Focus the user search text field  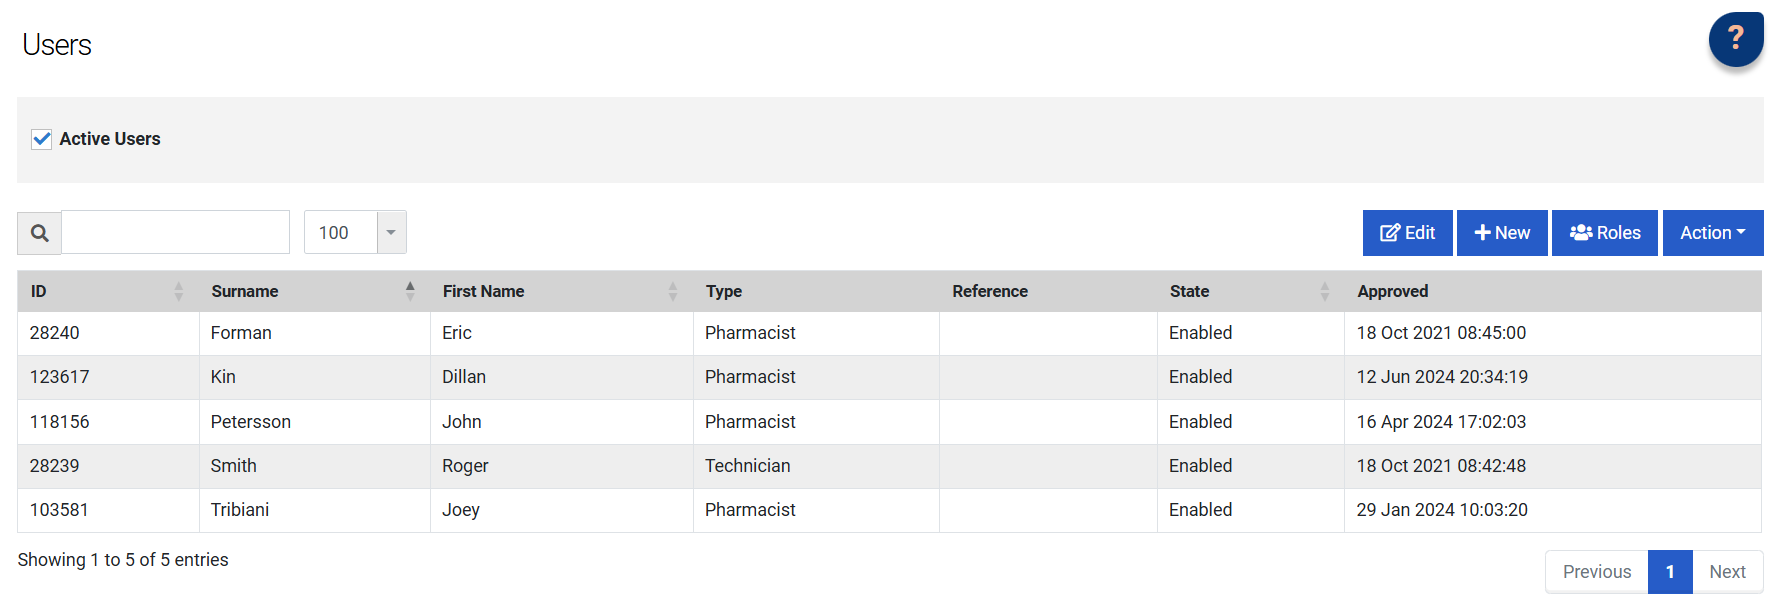pyautogui.click(x=176, y=233)
